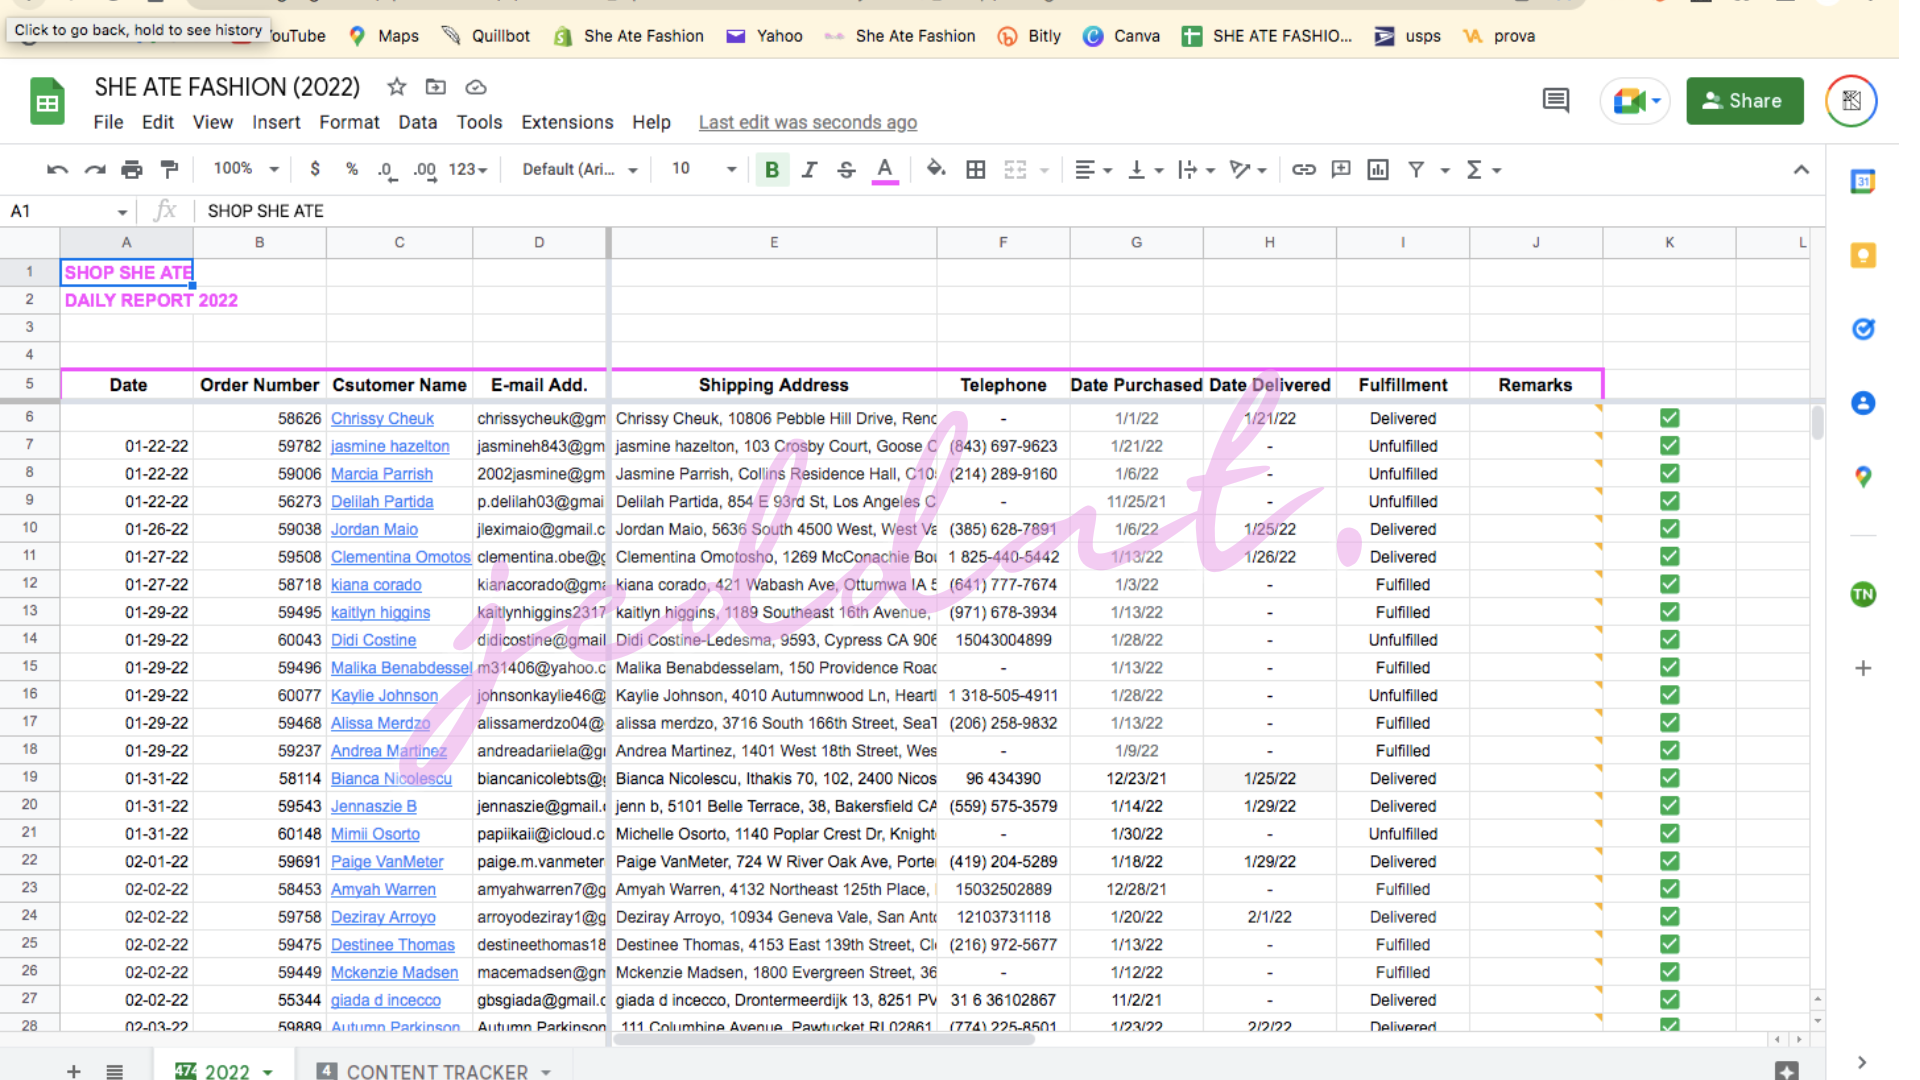Switch to the CONTENT TRACKER sheet tab
This screenshot has width=1920, height=1080.
click(x=436, y=1071)
